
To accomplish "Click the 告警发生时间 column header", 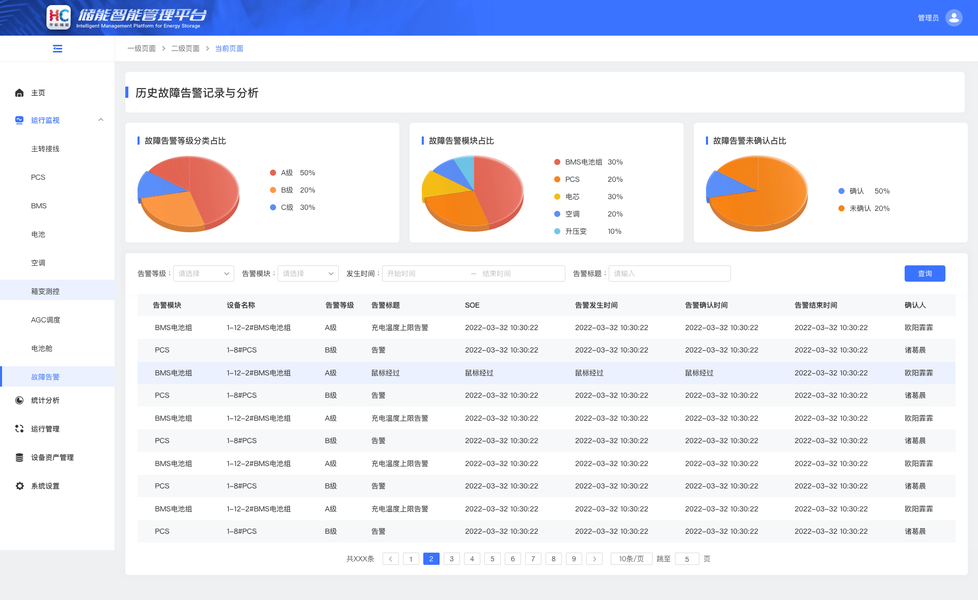I will [596, 305].
